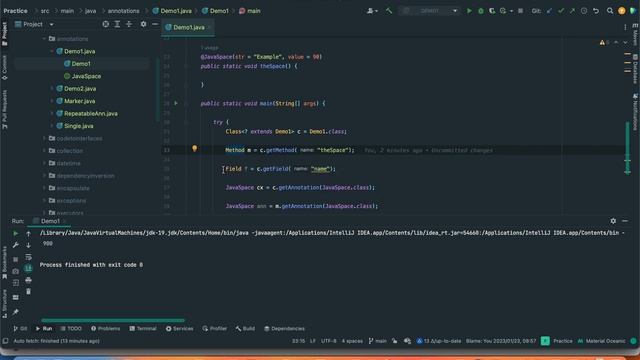Go to the next highlighted error arrow
This screenshot has width=640, height=360.
[625, 42]
